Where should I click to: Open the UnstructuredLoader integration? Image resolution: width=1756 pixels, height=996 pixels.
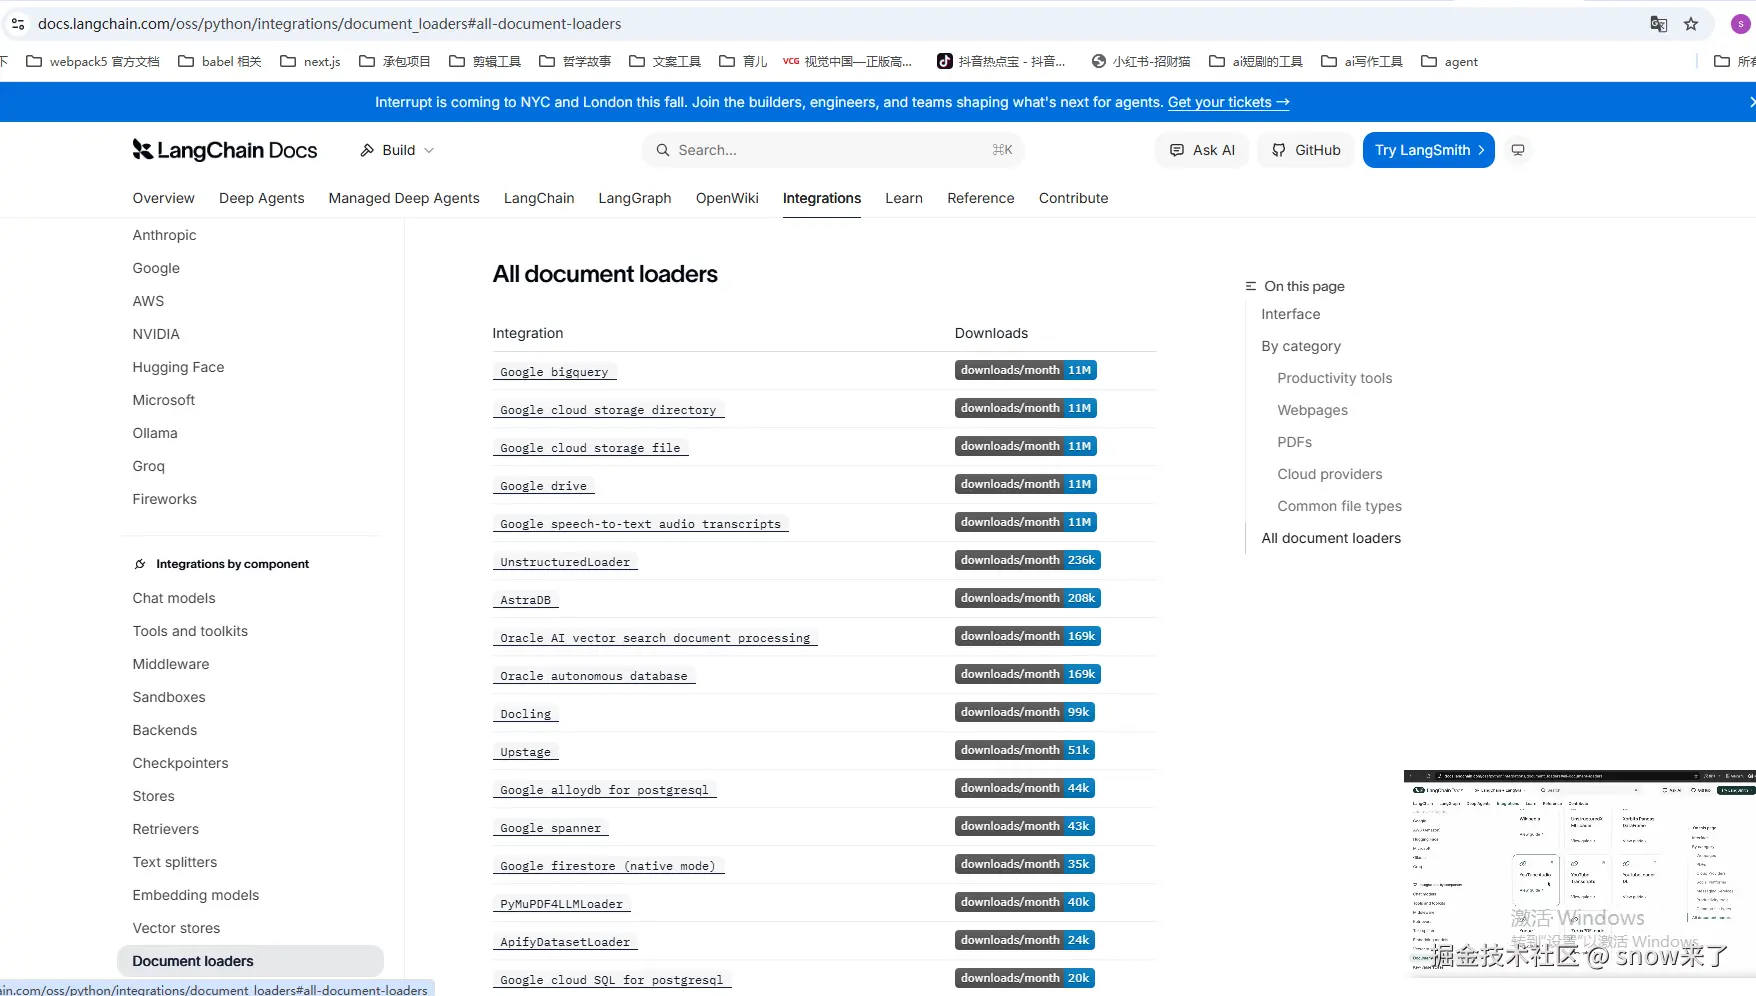(565, 562)
